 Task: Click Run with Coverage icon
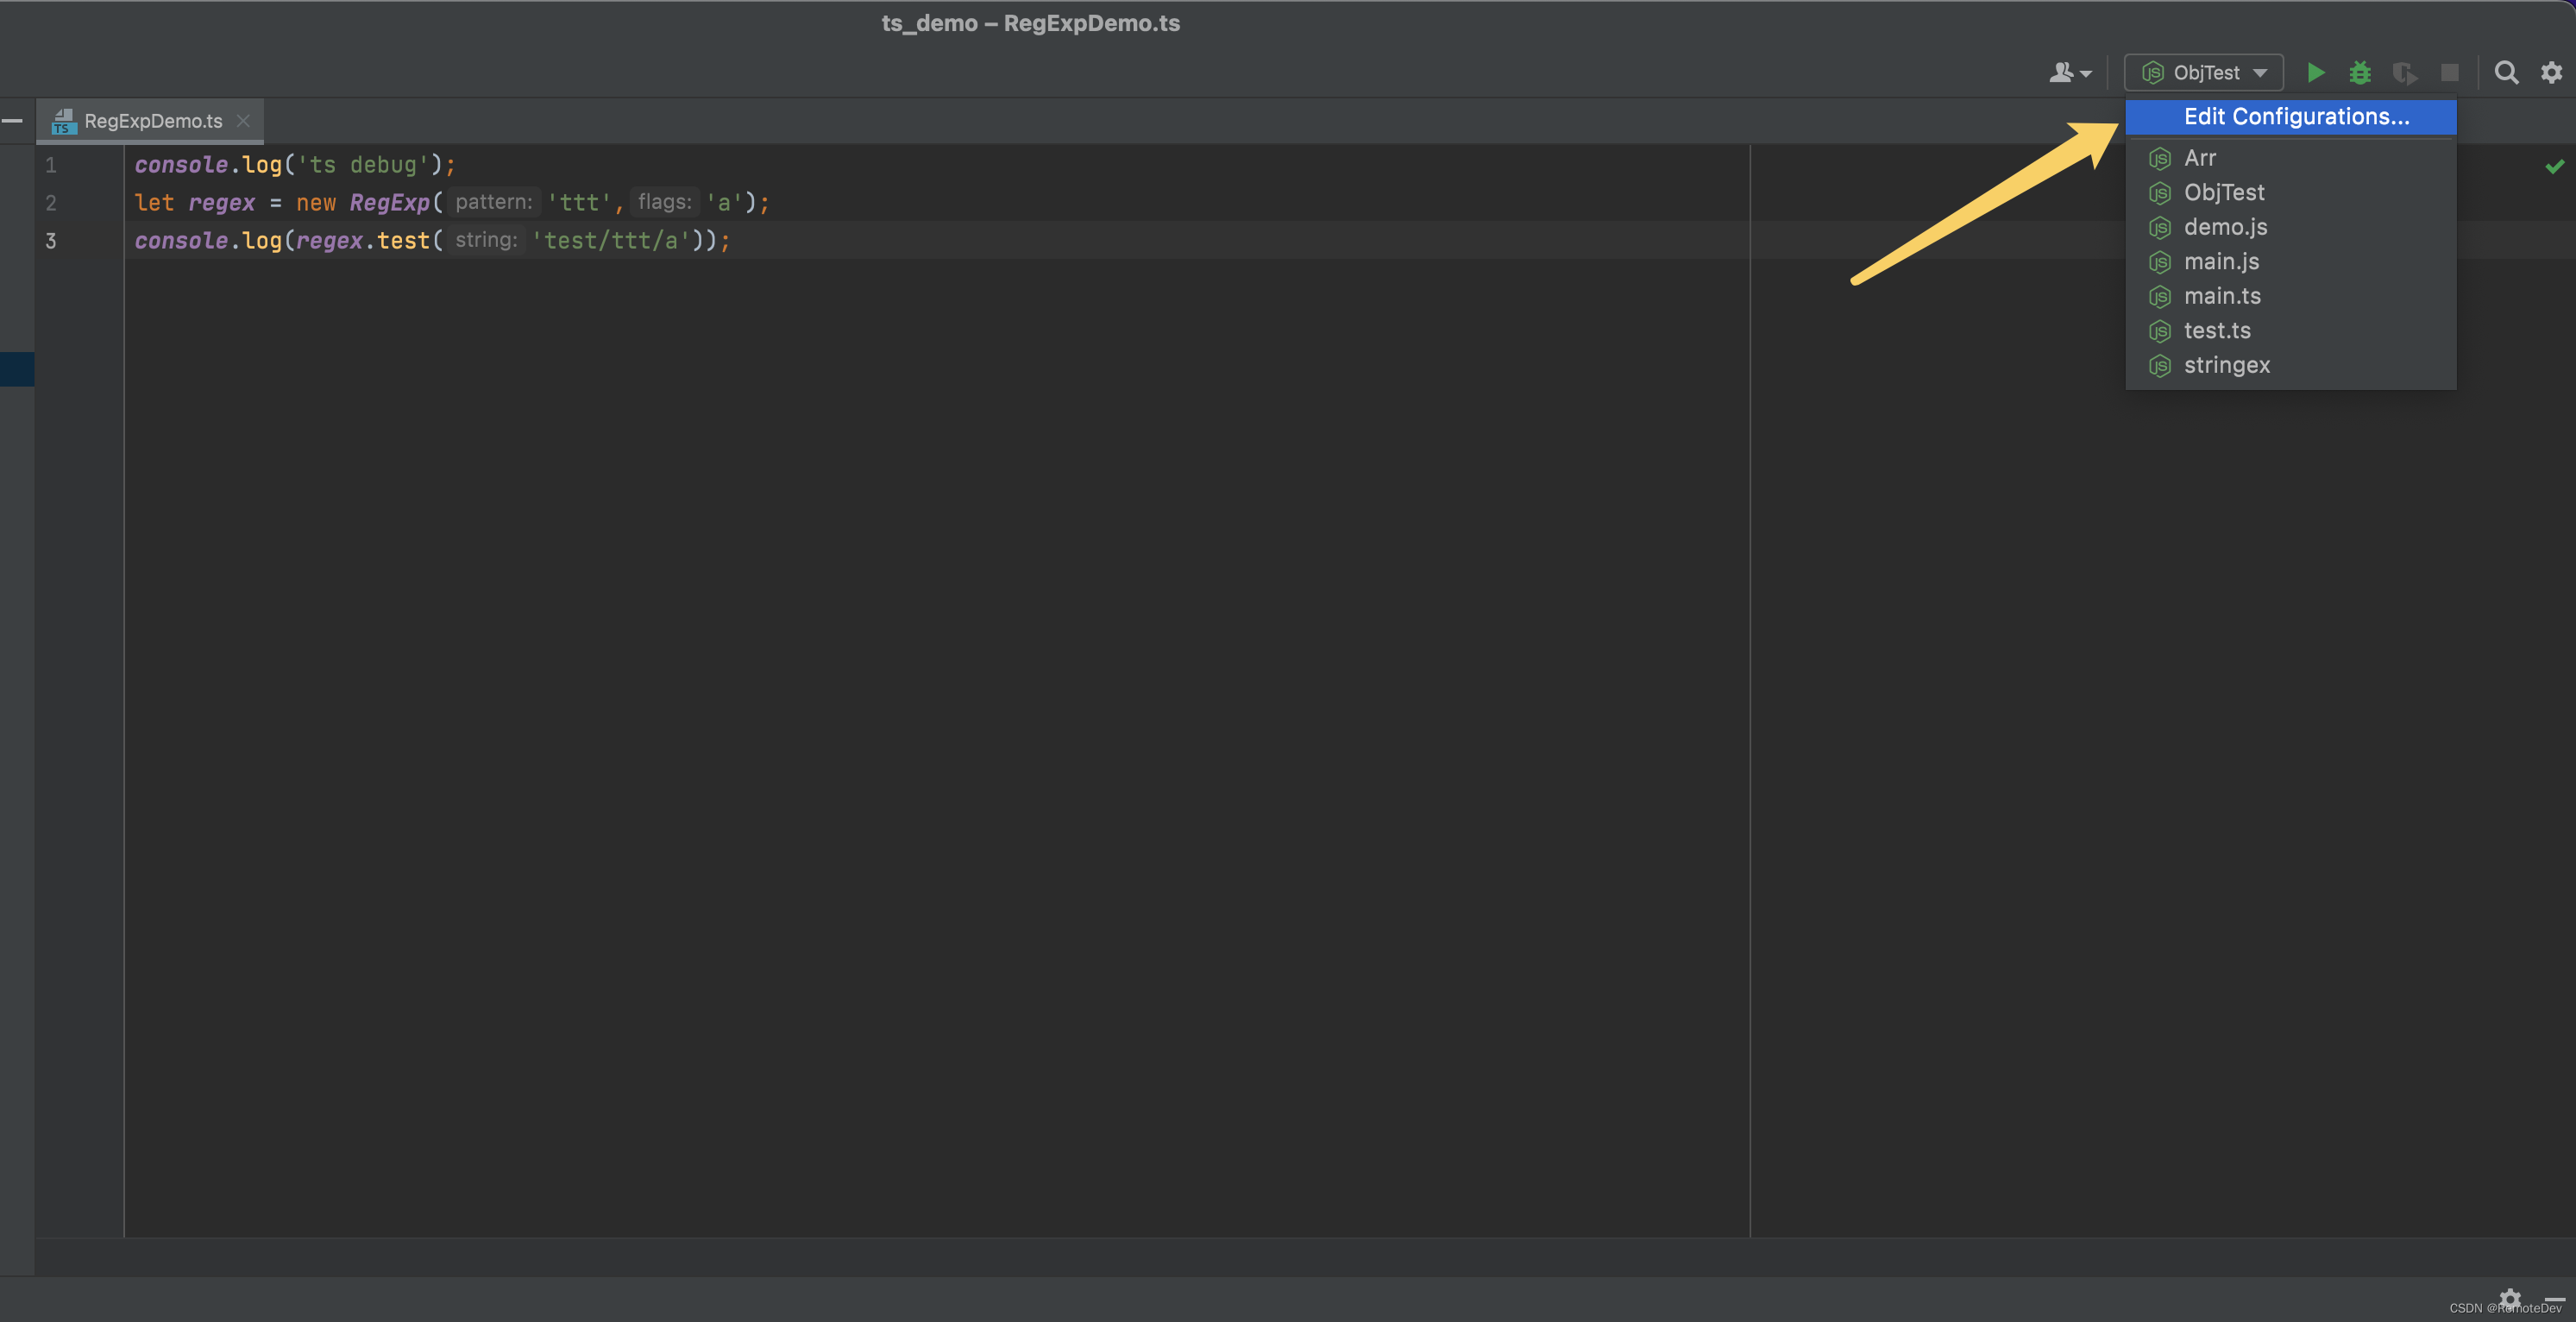pyautogui.click(x=2405, y=73)
